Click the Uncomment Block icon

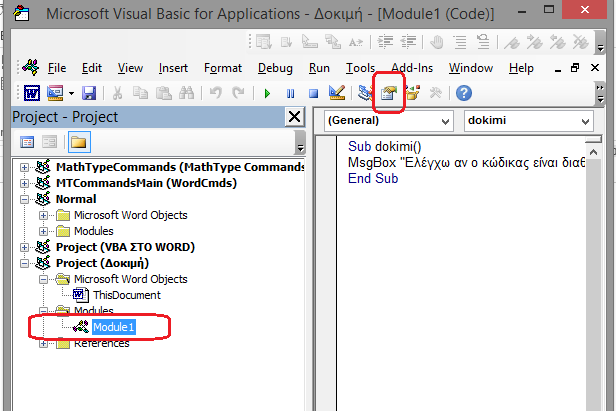483,41
